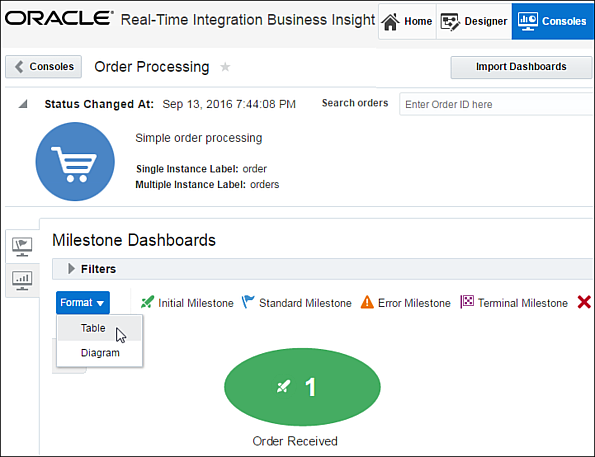Go to the Home tab
The width and height of the screenshot is (595, 457).
(407, 21)
